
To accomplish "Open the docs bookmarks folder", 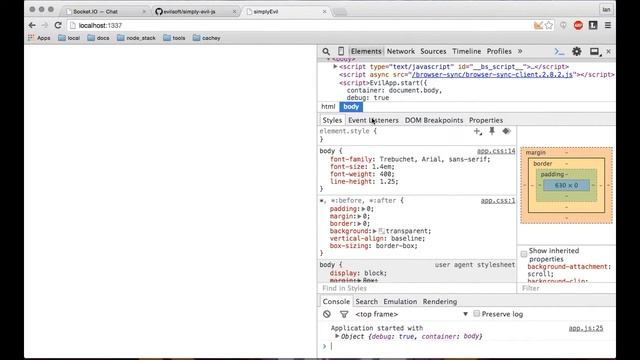I will click(x=98, y=38).
